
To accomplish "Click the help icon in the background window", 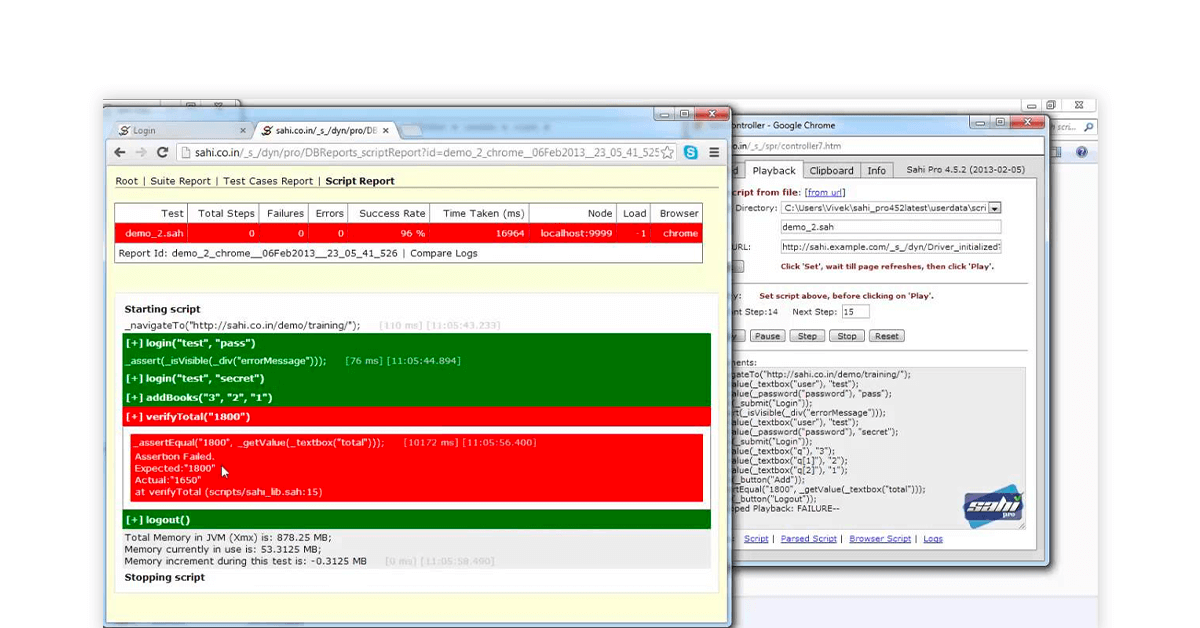I will pyautogui.click(x=1081, y=152).
